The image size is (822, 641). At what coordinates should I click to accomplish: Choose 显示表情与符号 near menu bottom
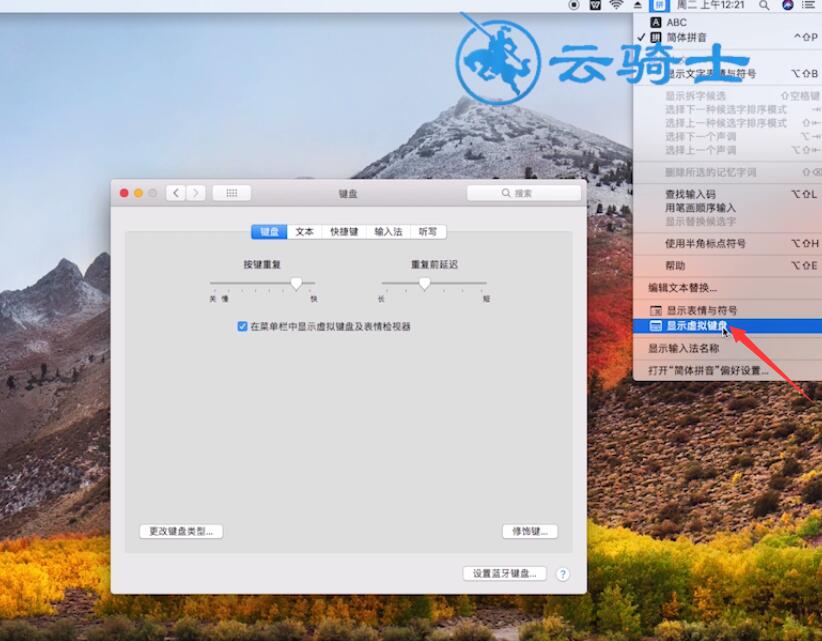(x=728, y=310)
